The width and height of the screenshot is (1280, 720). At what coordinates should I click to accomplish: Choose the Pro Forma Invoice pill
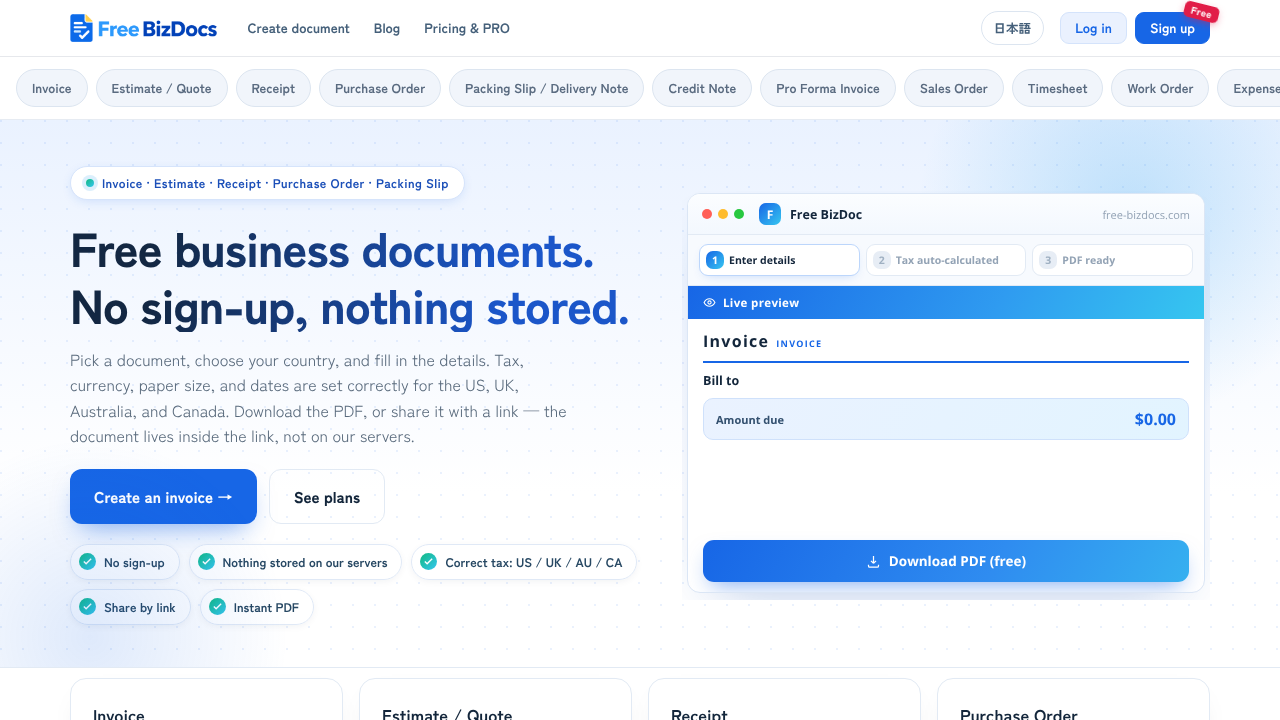(x=828, y=88)
